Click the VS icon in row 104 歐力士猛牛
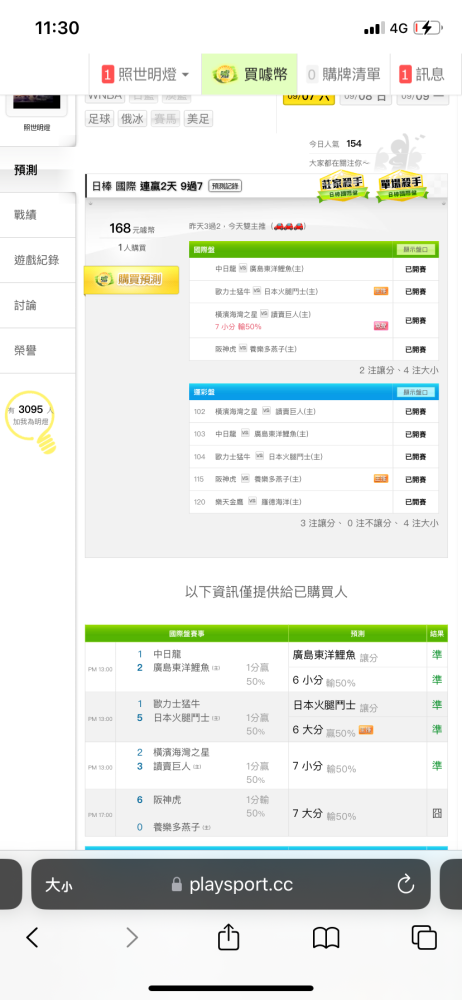The height and width of the screenshot is (1000, 462). (260, 456)
